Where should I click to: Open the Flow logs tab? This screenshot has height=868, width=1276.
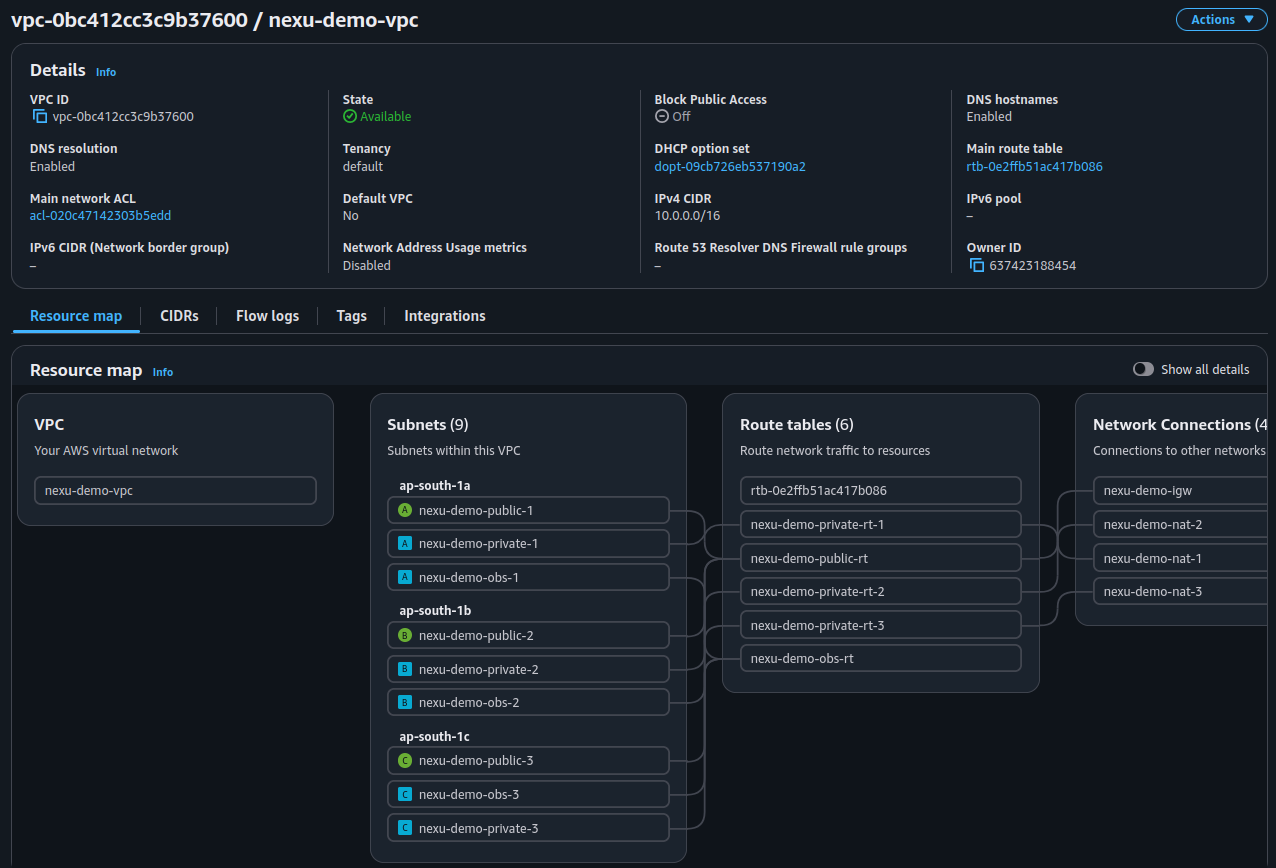pyautogui.click(x=267, y=315)
